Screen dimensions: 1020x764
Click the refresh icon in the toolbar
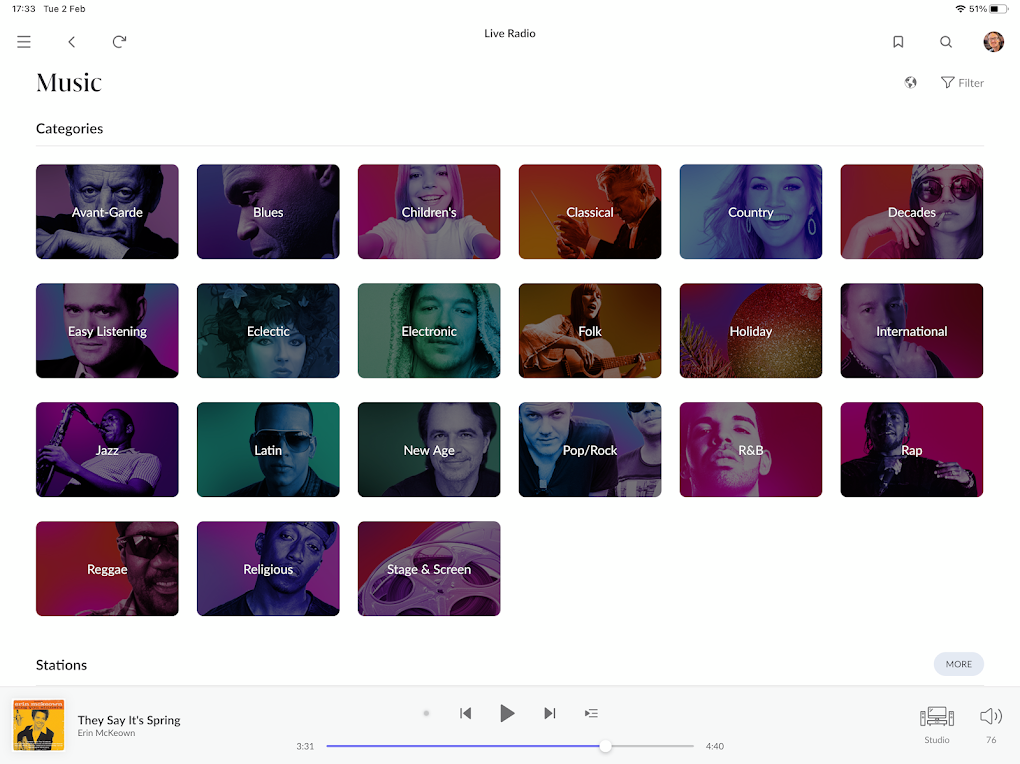[118, 42]
